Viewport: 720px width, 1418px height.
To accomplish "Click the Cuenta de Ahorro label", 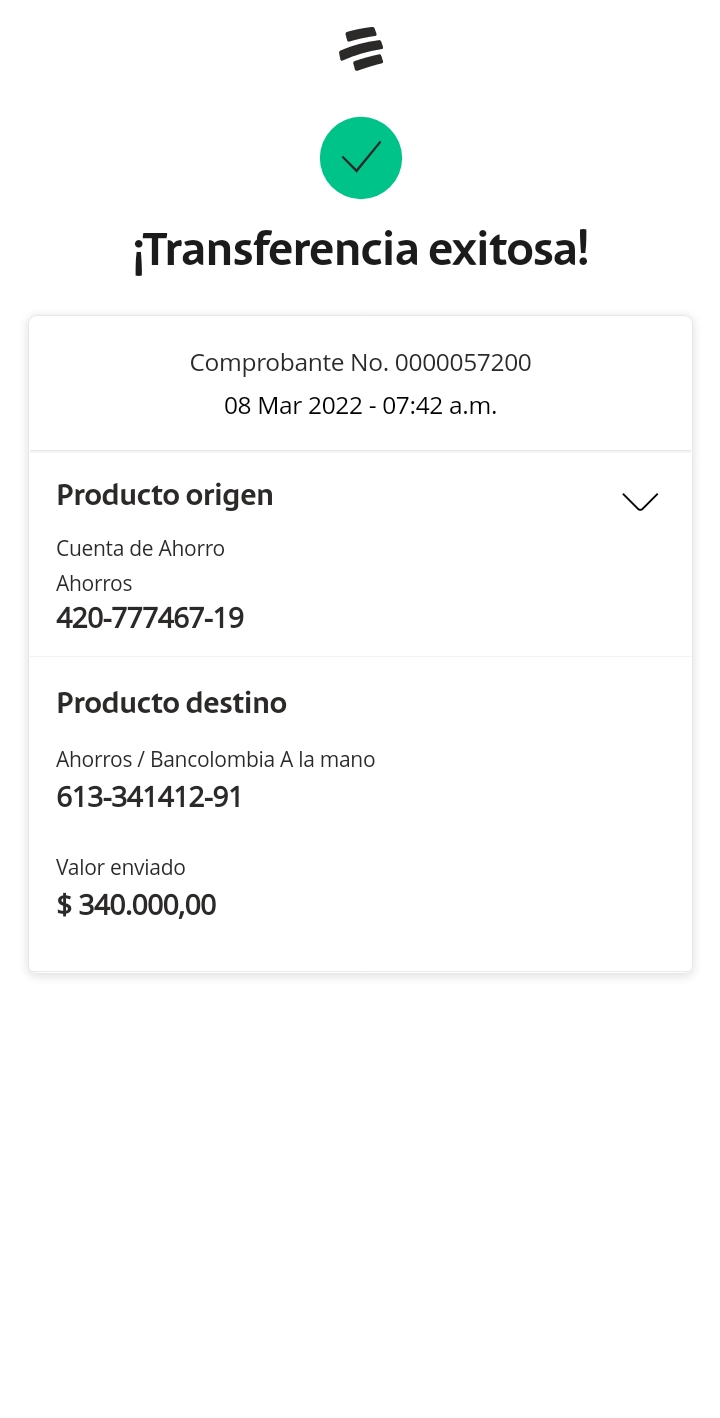I will tap(140, 548).
